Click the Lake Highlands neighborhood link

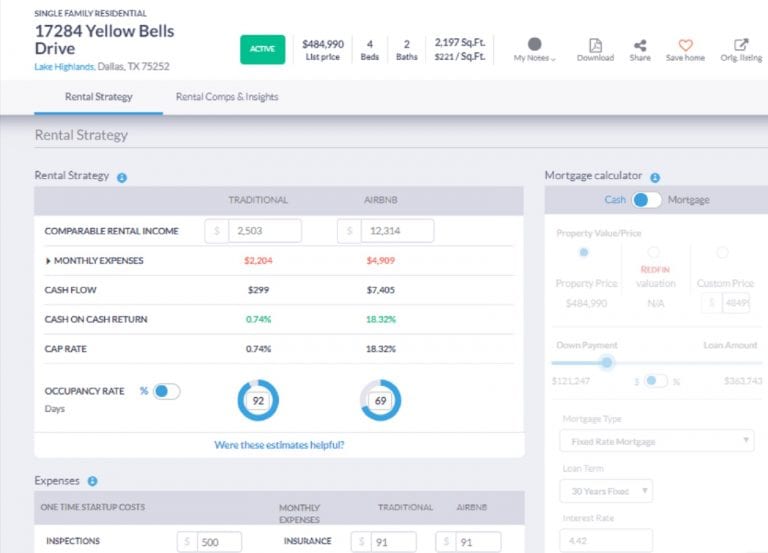pos(65,67)
